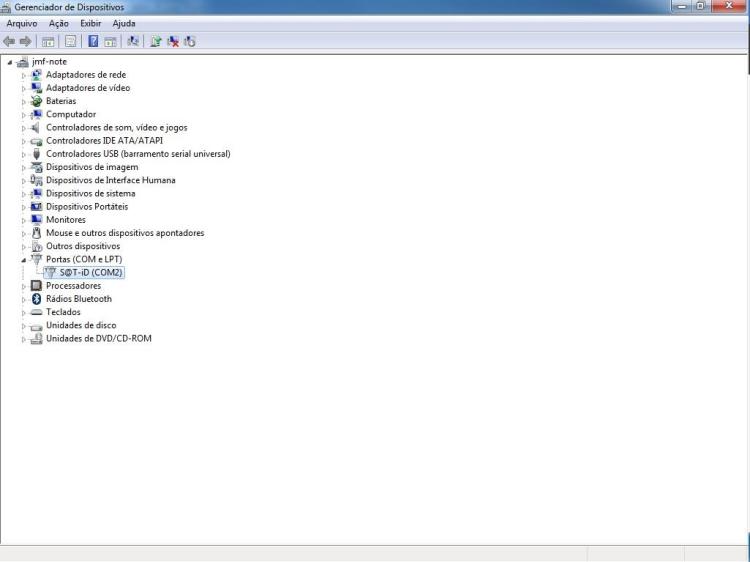Click the Monitores display icon
Image resolution: width=750 pixels, height=562 pixels.
36,220
